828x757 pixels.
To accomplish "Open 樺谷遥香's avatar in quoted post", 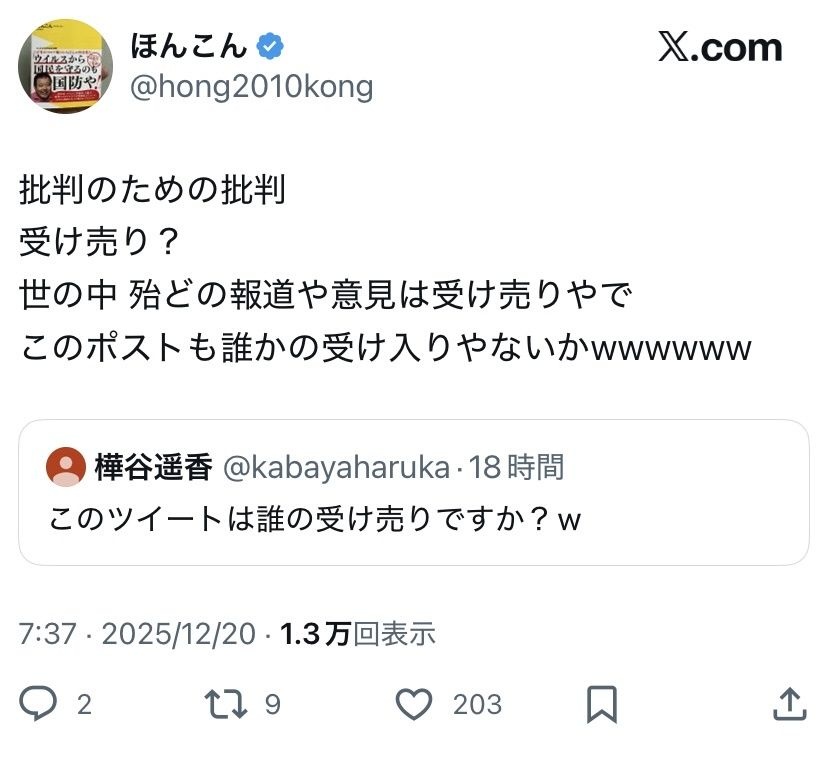I will (x=67, y=467).
